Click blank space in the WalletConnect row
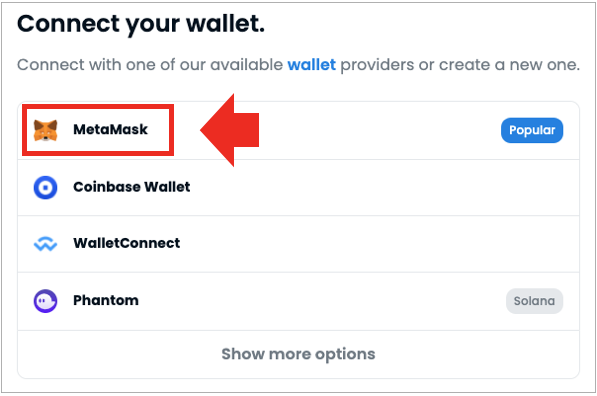Image resolution: width=597 pixels, height=396 pixels. pos(381,244)
